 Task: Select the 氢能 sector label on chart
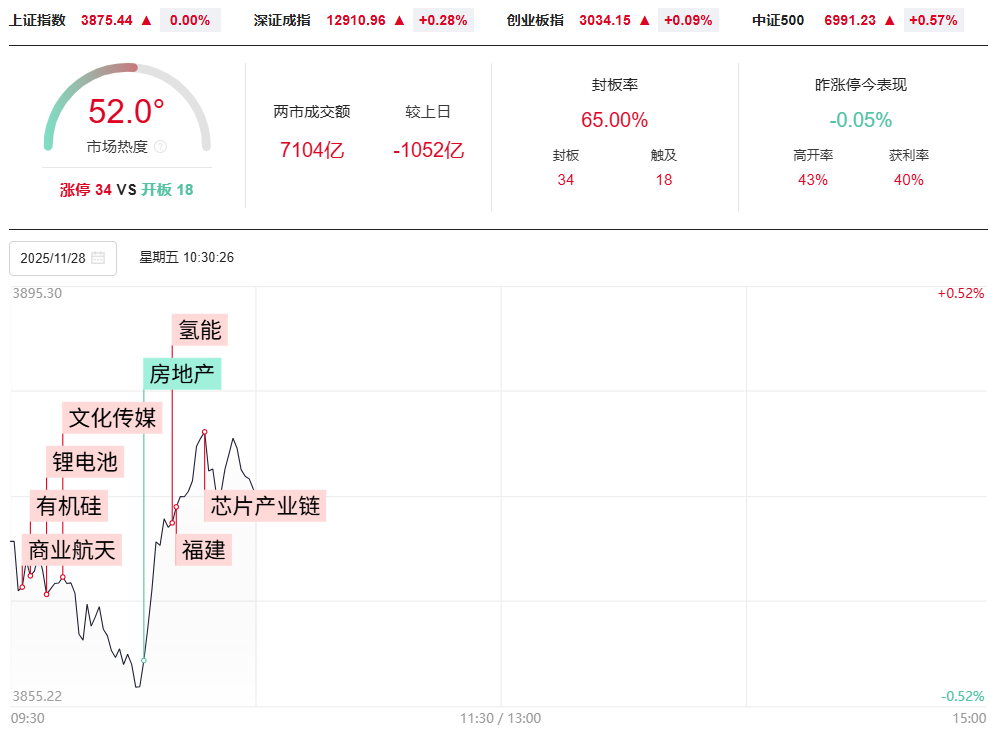tap(200, 329)
